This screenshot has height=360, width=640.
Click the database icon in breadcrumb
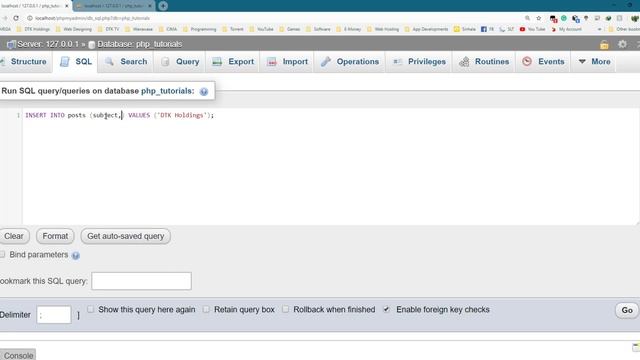pos(92,44)
